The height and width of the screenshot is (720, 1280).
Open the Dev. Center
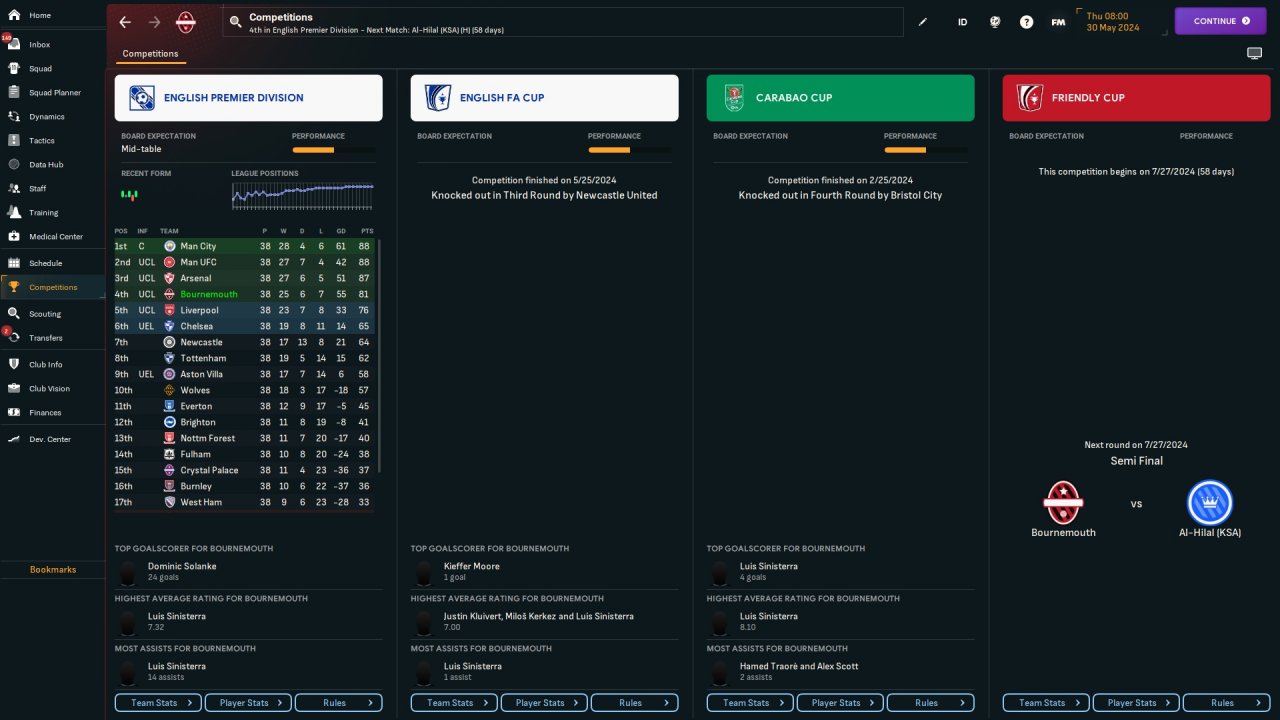(50, 439)
